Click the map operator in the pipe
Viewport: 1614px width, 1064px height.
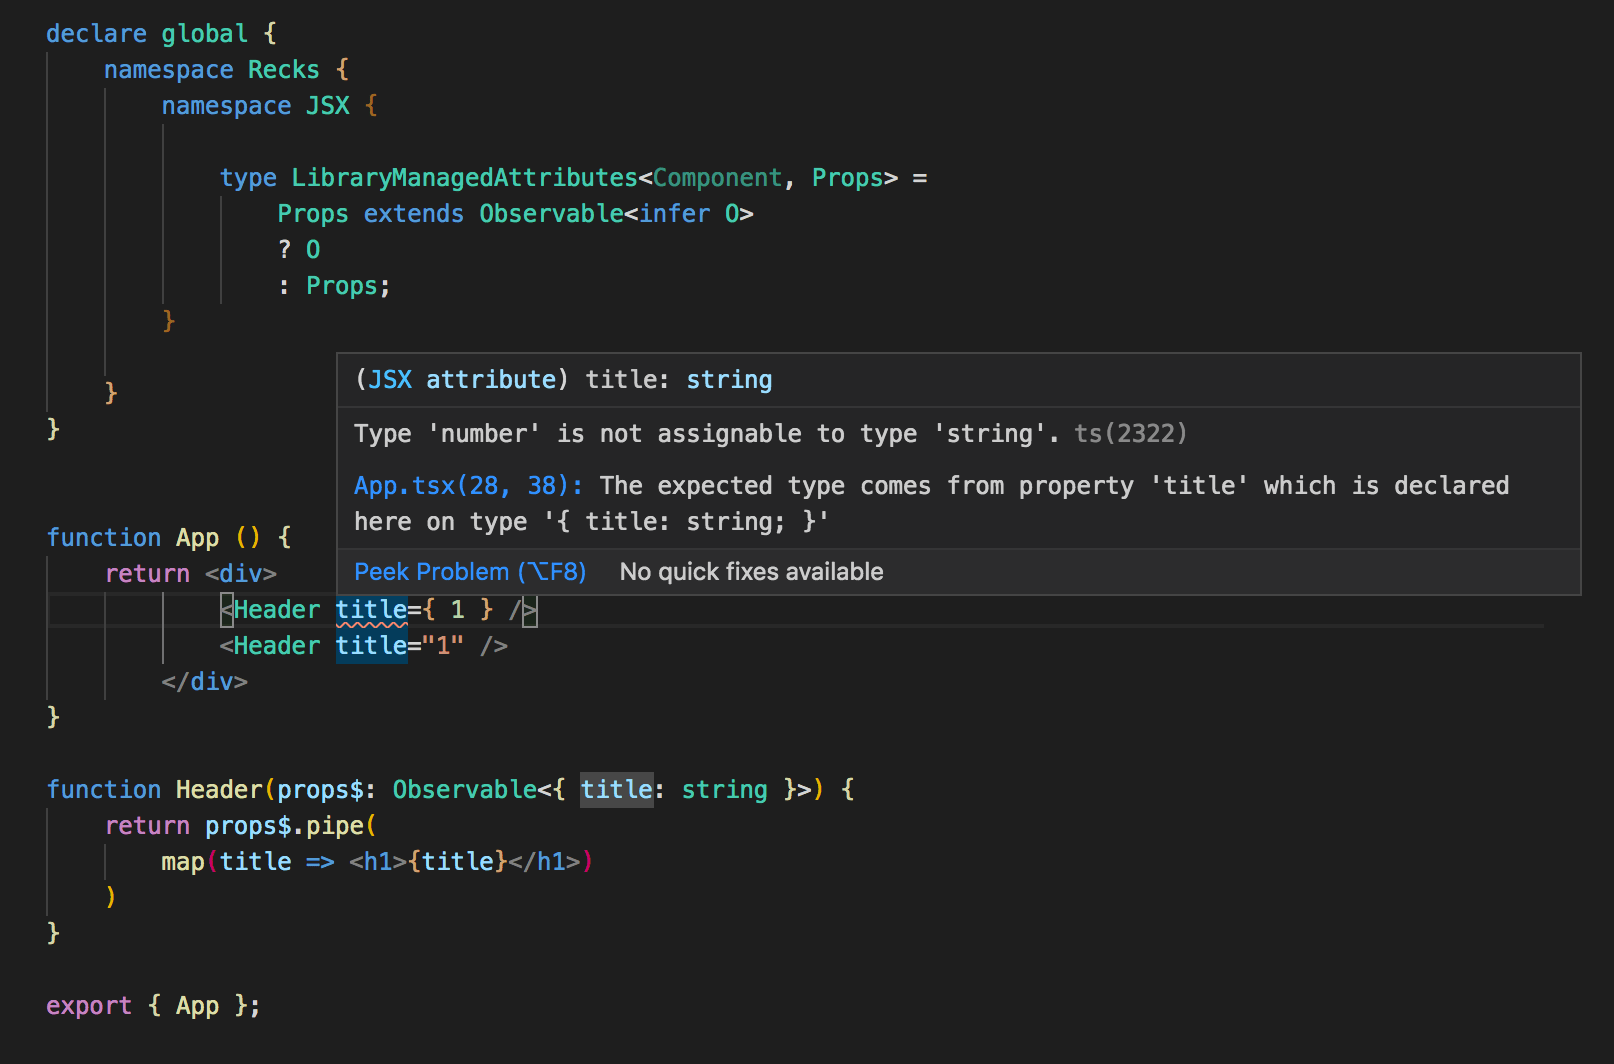pyautogui.click(x=183, y=861)
